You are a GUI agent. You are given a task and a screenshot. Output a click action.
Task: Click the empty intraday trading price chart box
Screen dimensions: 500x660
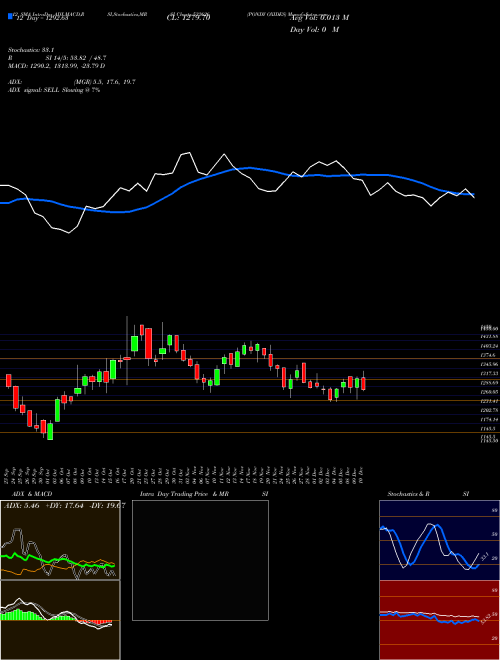(200, 560)
